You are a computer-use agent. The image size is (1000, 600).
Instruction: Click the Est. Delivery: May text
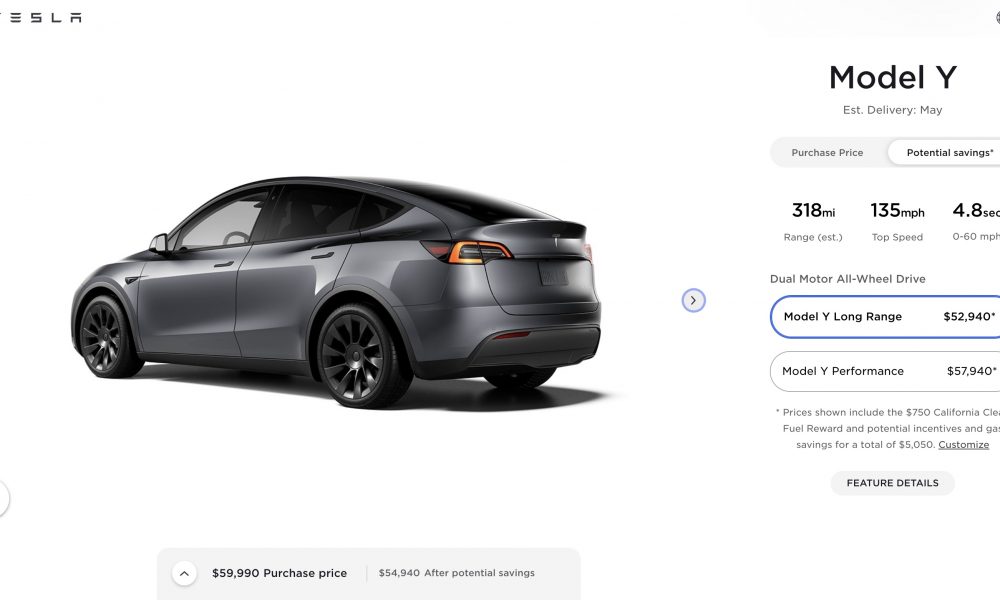(x=892, y=110)
